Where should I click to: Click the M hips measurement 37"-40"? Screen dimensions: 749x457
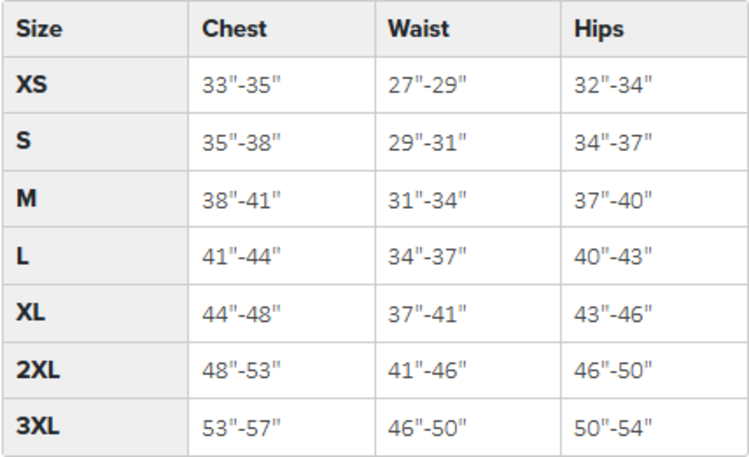pos(613,199)
